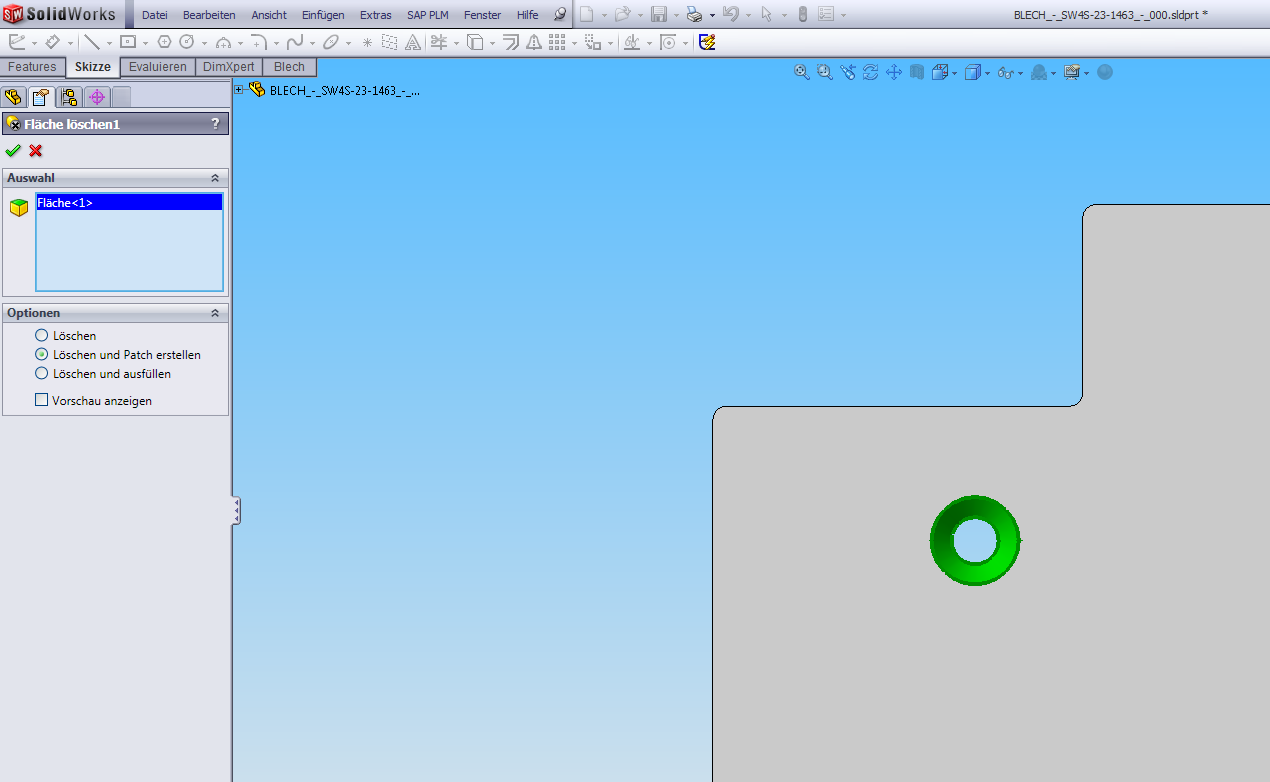Screen dimensions: 1270x782
Task: Click the Section View icon
Action: pos(916,72)
